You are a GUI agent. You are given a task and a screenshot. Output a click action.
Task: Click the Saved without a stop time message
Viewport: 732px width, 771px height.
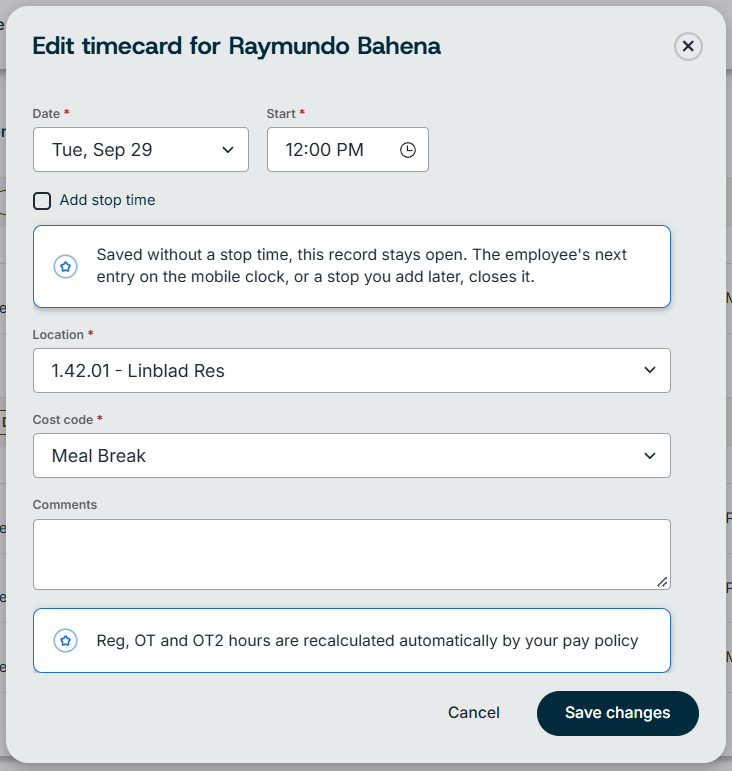coord(361,266)
